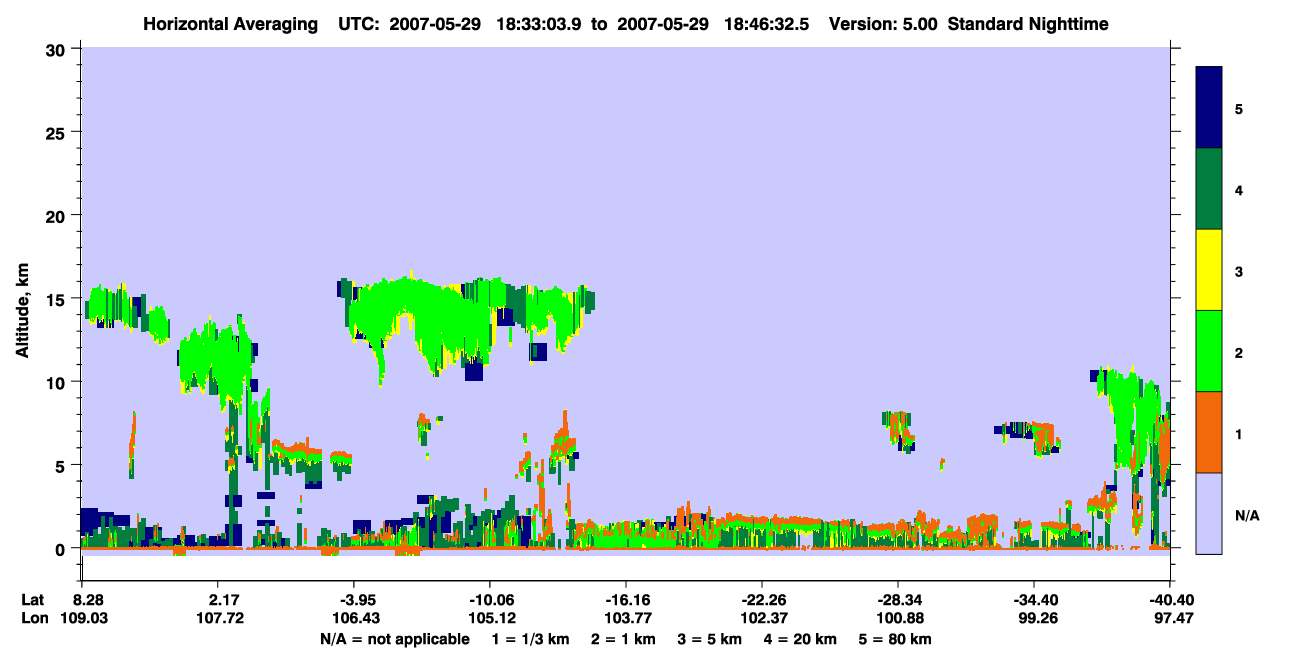Viewport: 1300px width, 667px height.
Task: Click the lavender N/A colorbar segment
Action: [1209, 513]
